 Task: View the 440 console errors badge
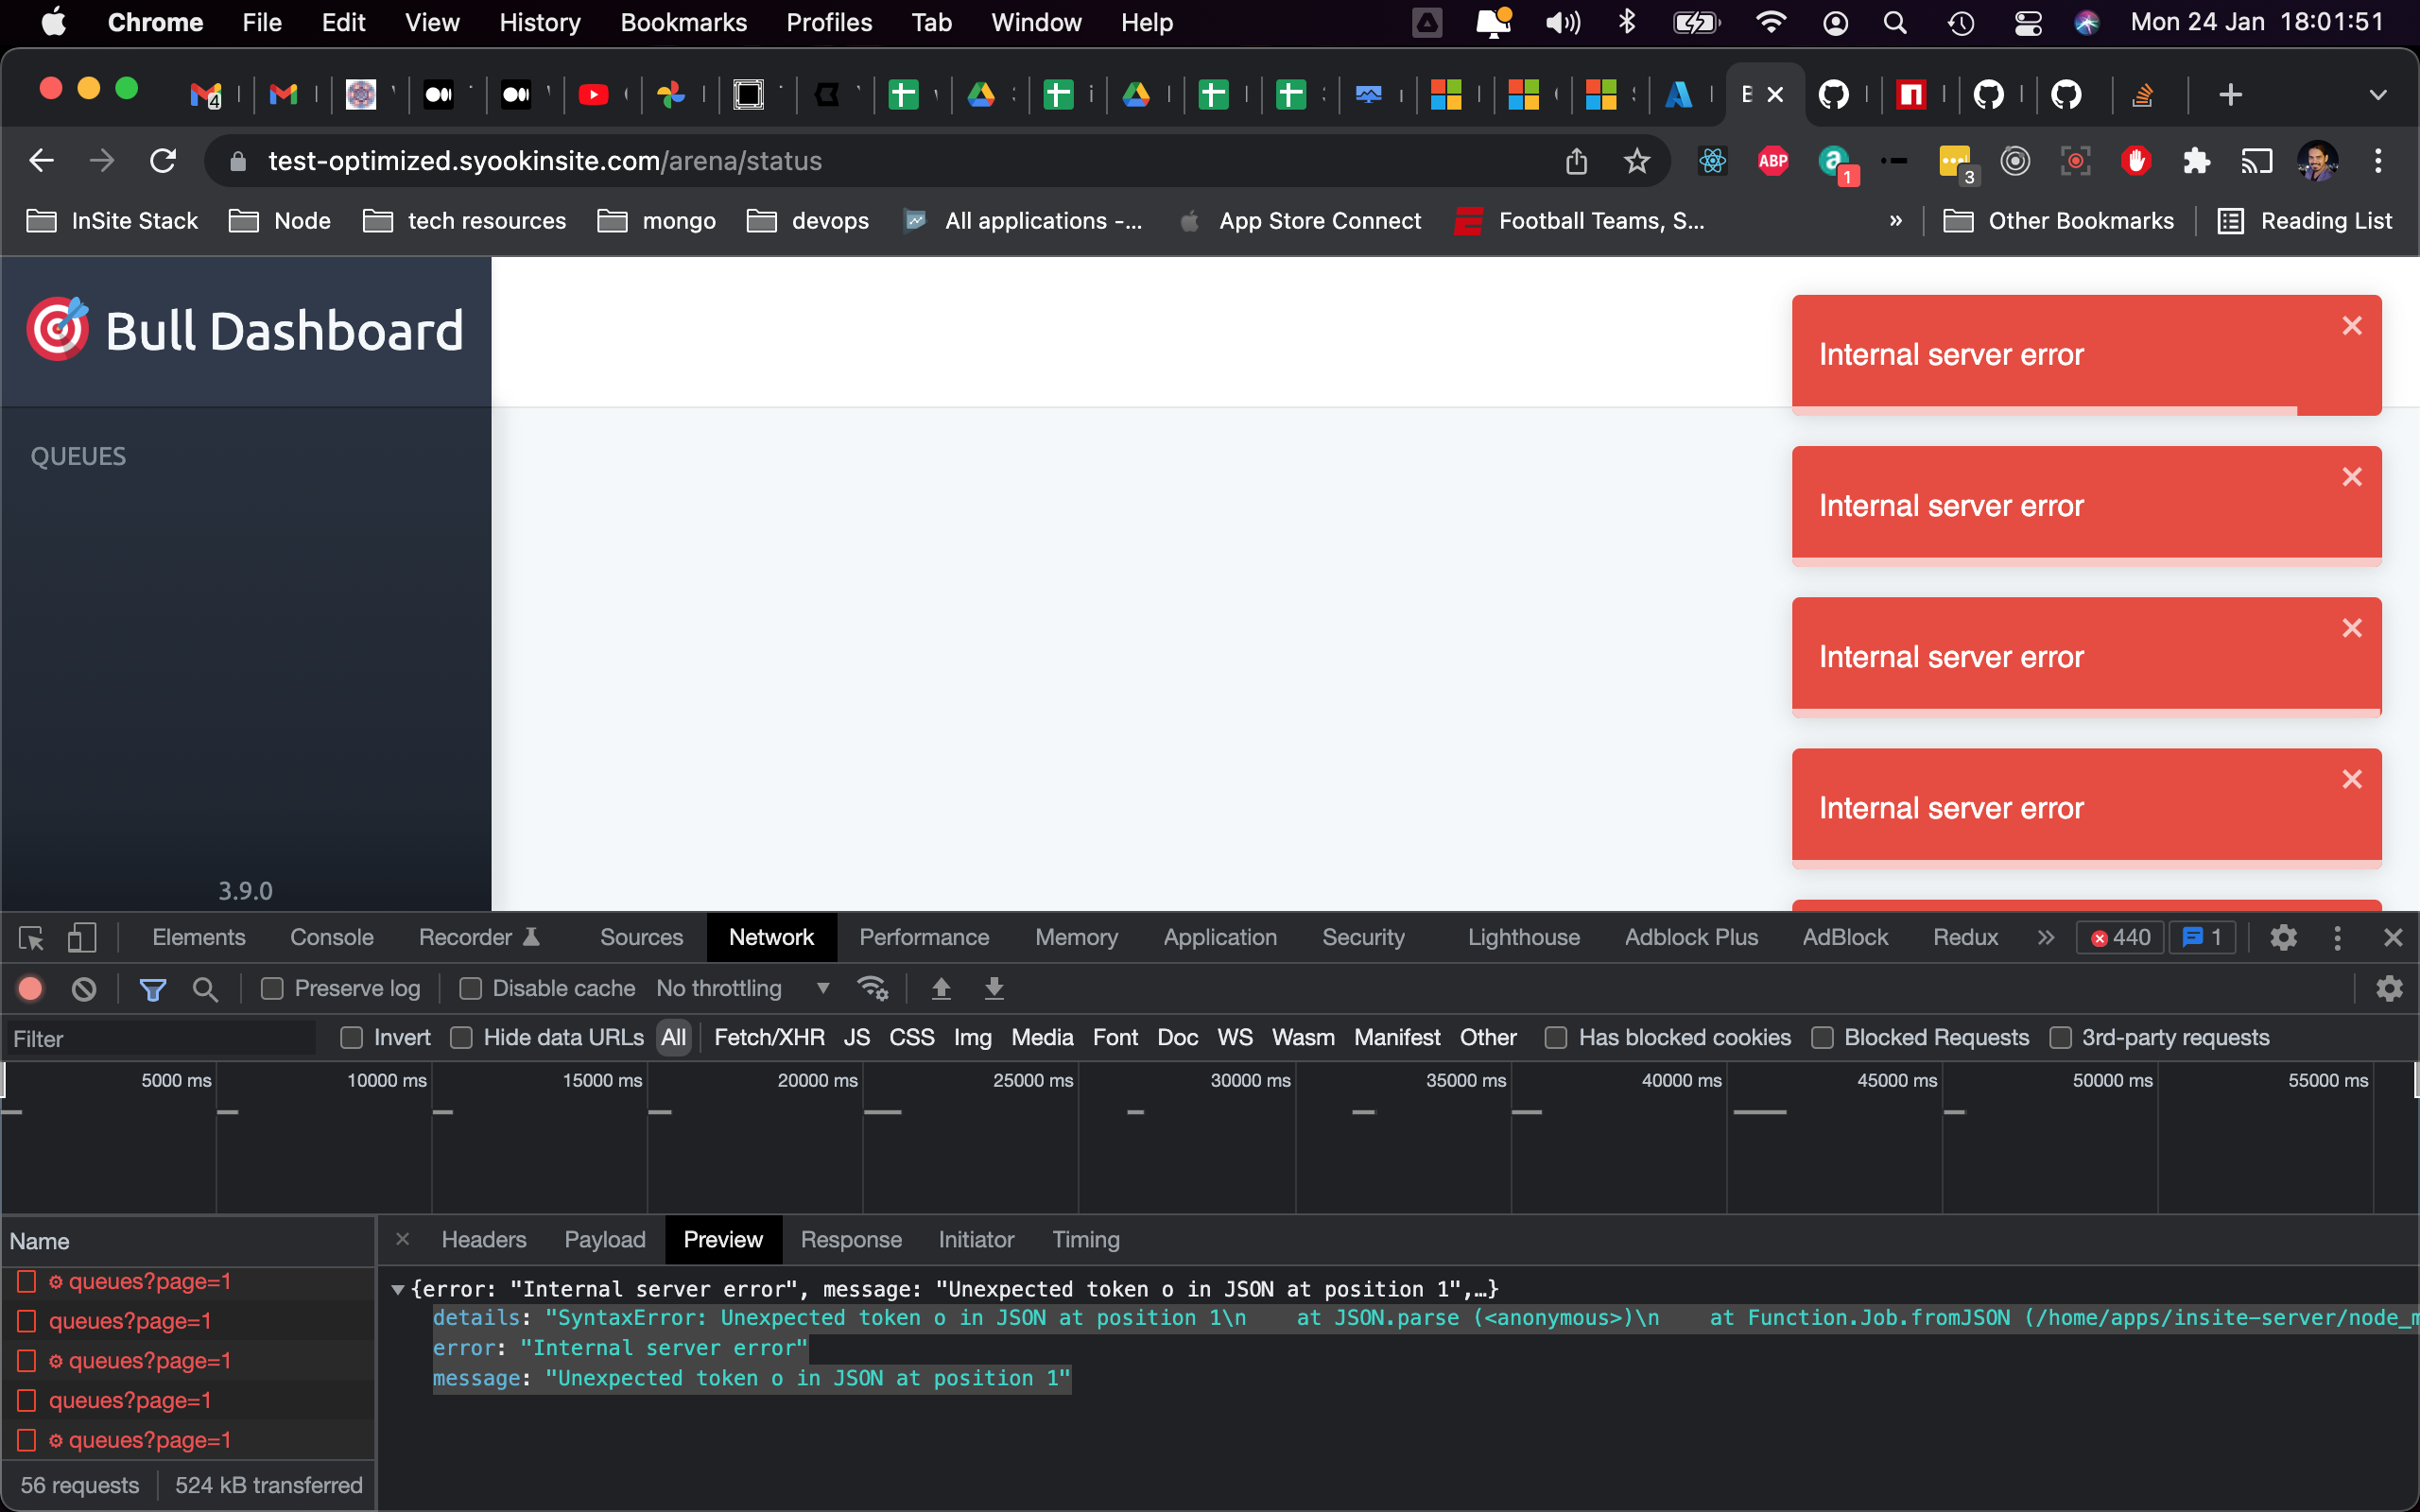(2118, 937)
